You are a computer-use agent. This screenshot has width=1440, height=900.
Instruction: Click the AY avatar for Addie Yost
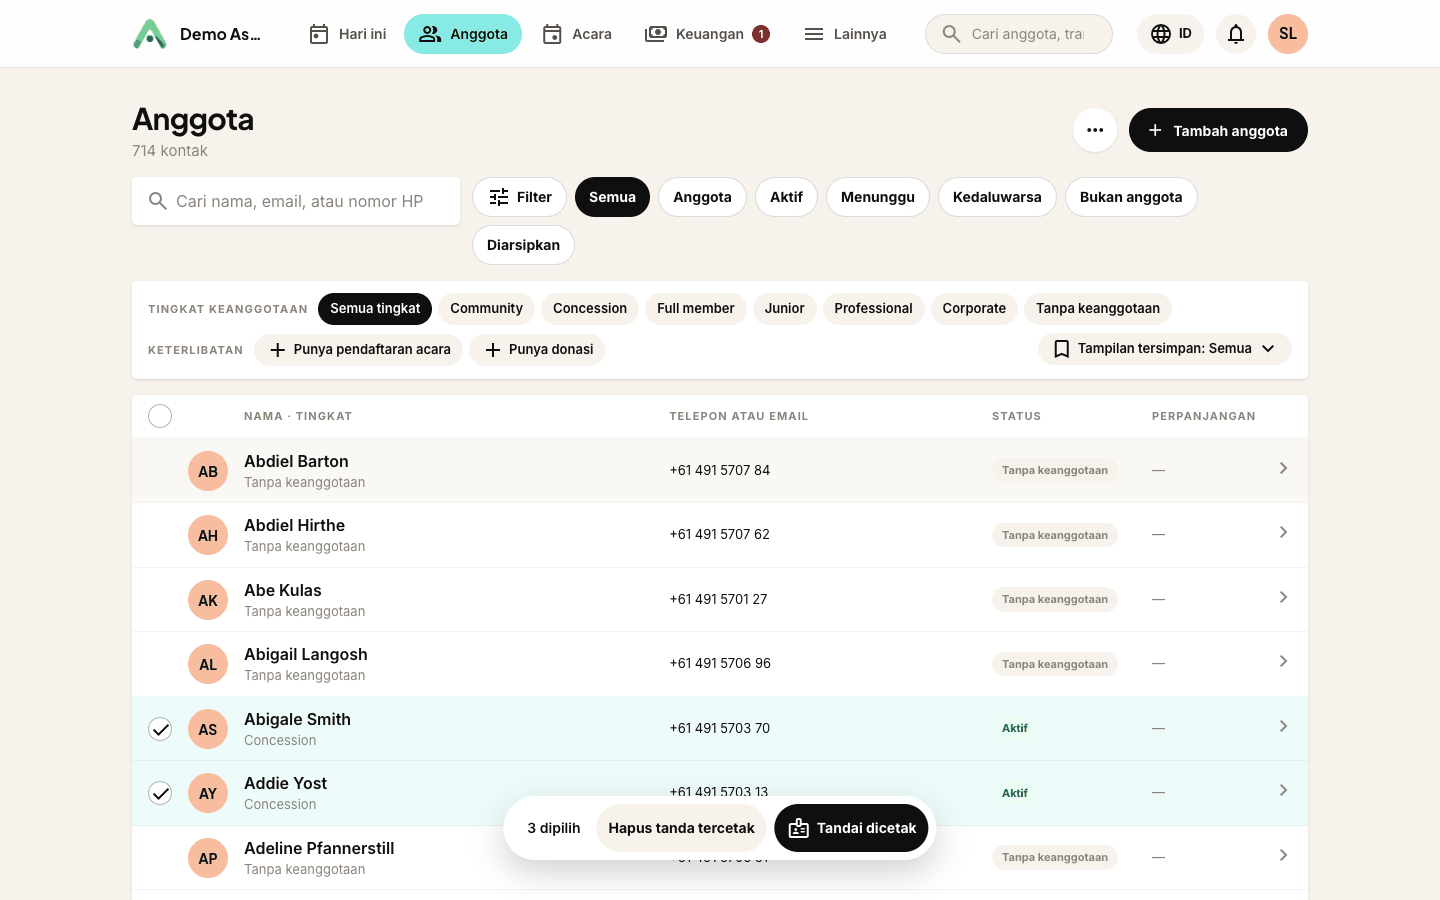pyautogui.click(x=208, y=793)
